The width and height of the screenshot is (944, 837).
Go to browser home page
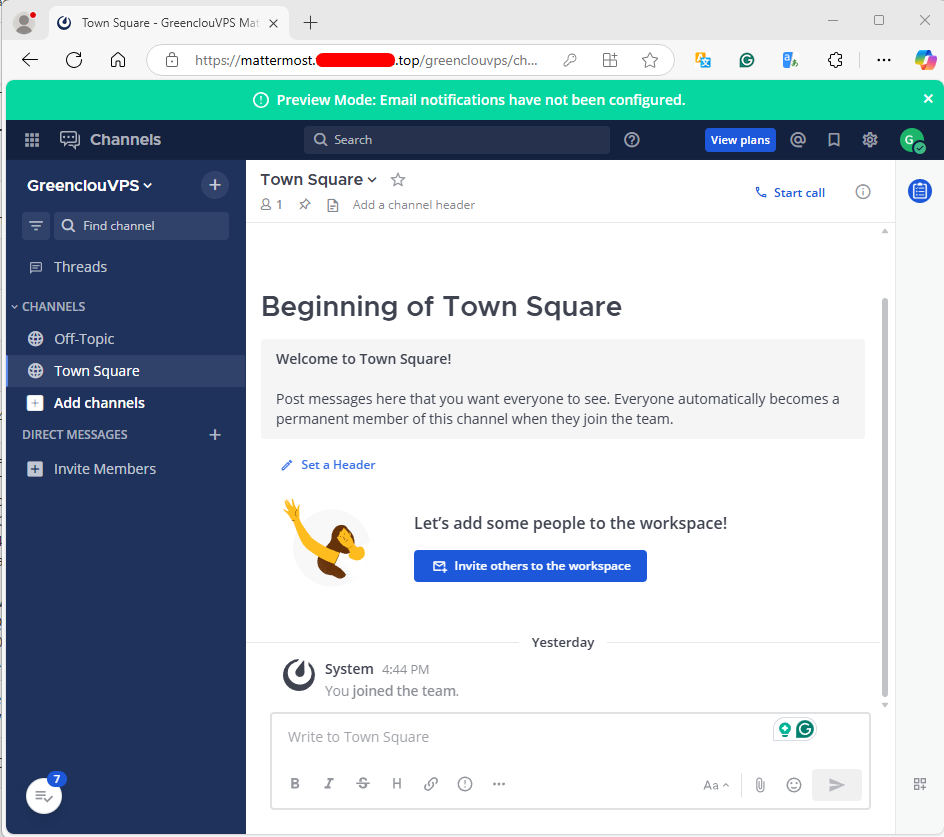click(118, 60)
